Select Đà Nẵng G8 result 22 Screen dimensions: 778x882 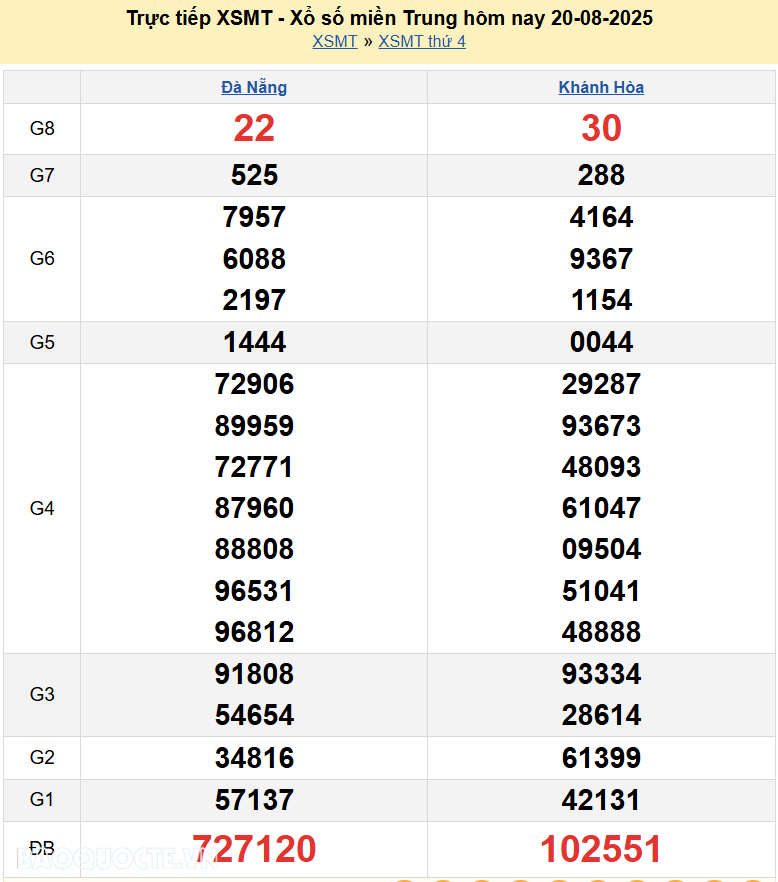click(254, 128)
